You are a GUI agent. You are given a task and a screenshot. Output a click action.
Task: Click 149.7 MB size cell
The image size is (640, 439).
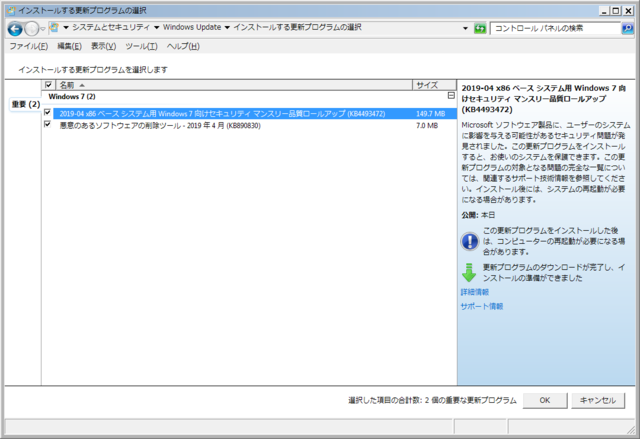(x=430, y=114)
